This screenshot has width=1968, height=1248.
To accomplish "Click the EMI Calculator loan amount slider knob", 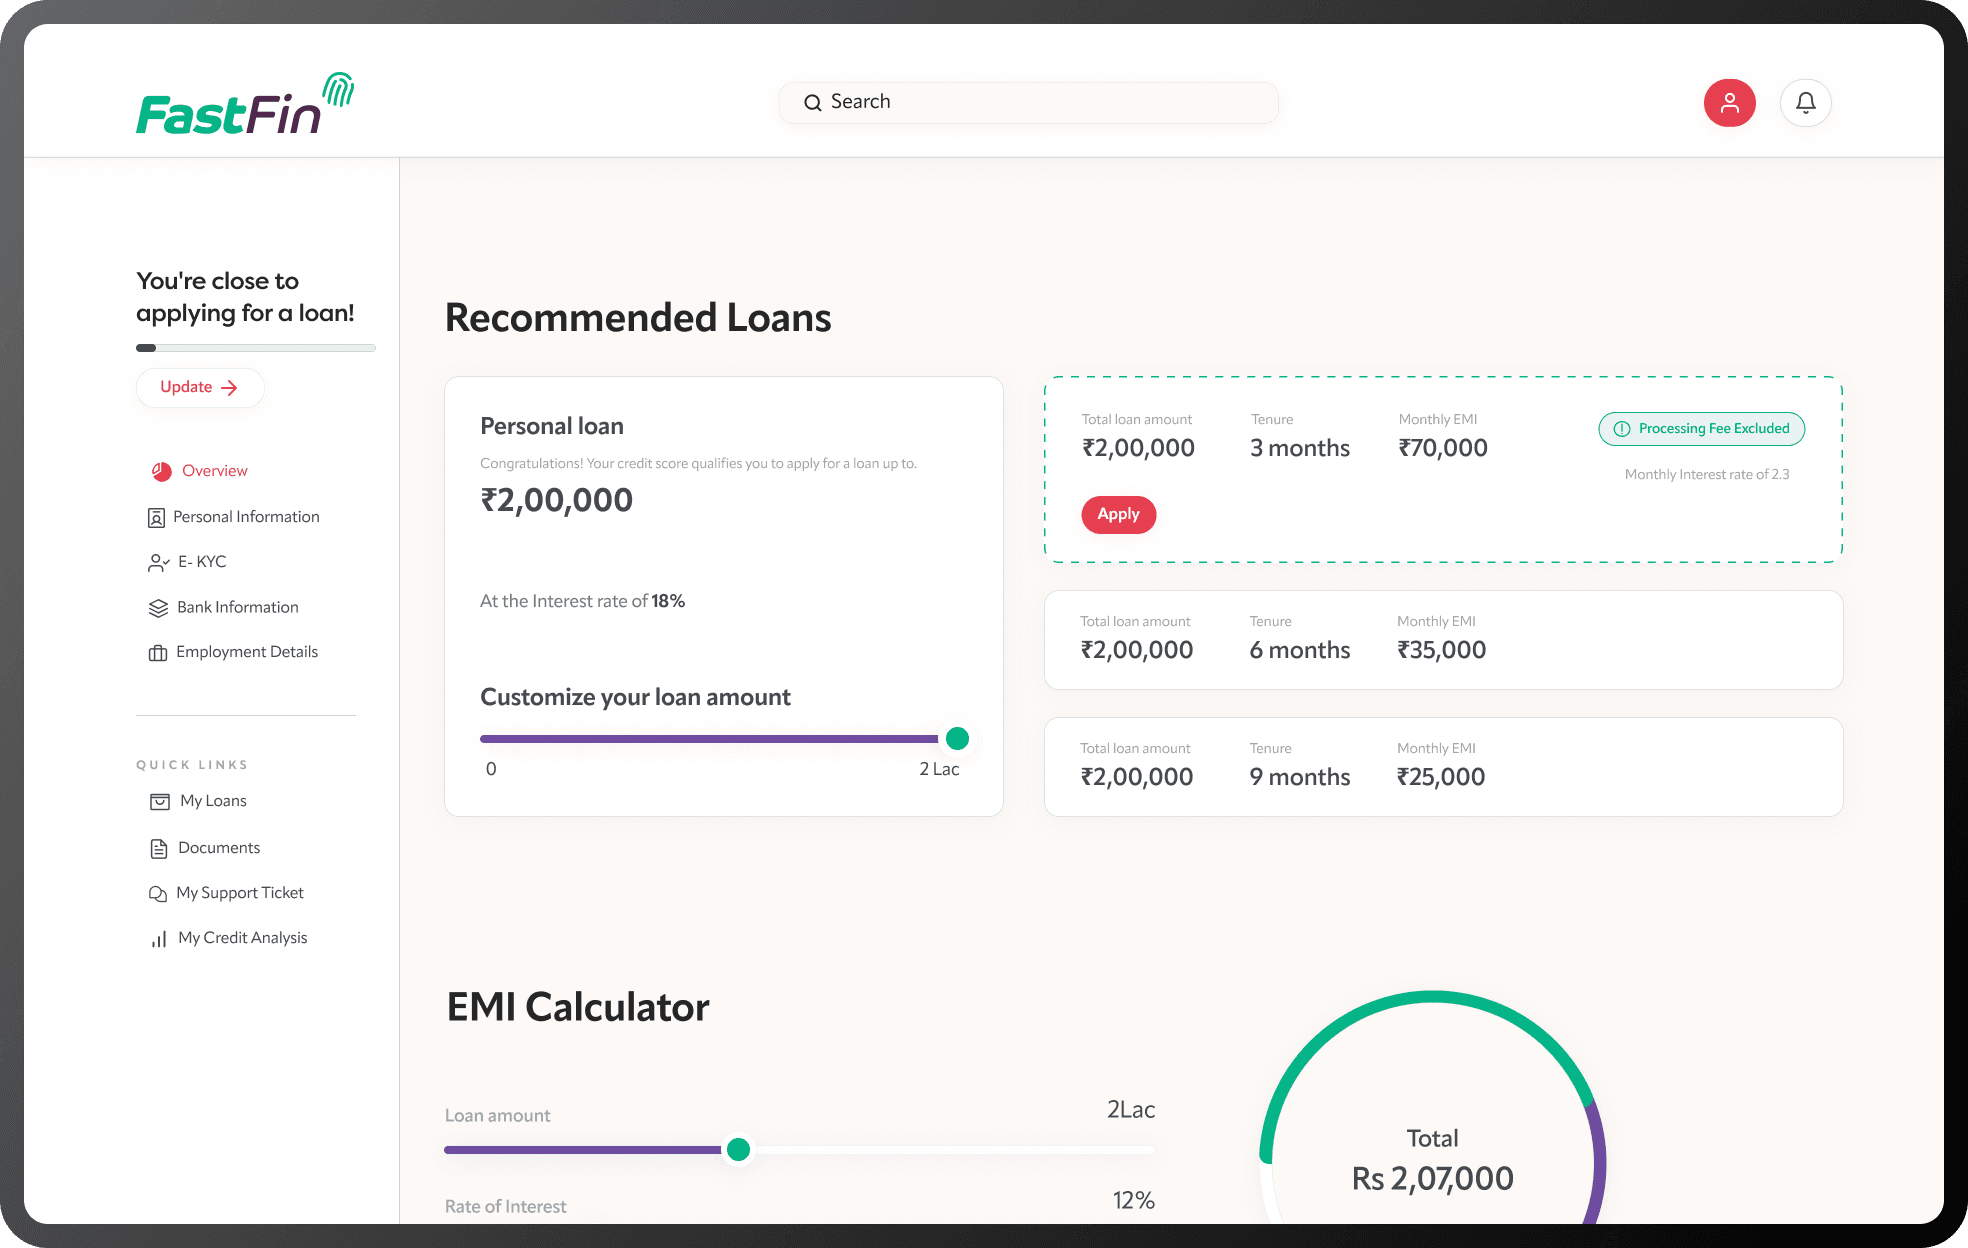I will (738, 1150).
